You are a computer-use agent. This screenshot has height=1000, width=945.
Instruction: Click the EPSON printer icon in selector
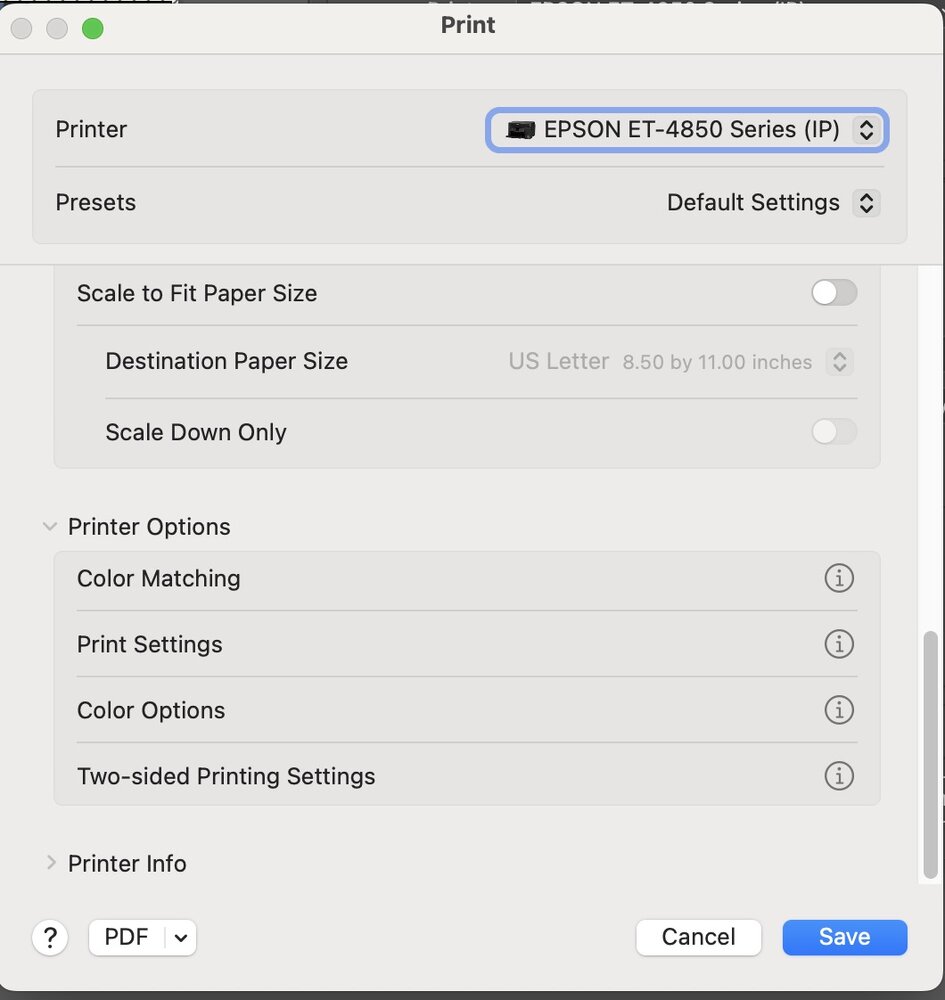click(x=521, y=130)
